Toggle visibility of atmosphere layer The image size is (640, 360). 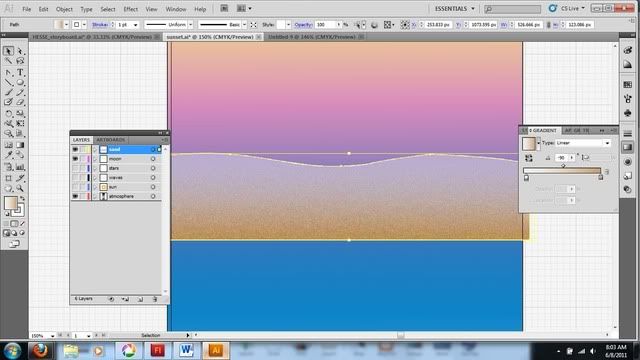click(x=75, y=196)
